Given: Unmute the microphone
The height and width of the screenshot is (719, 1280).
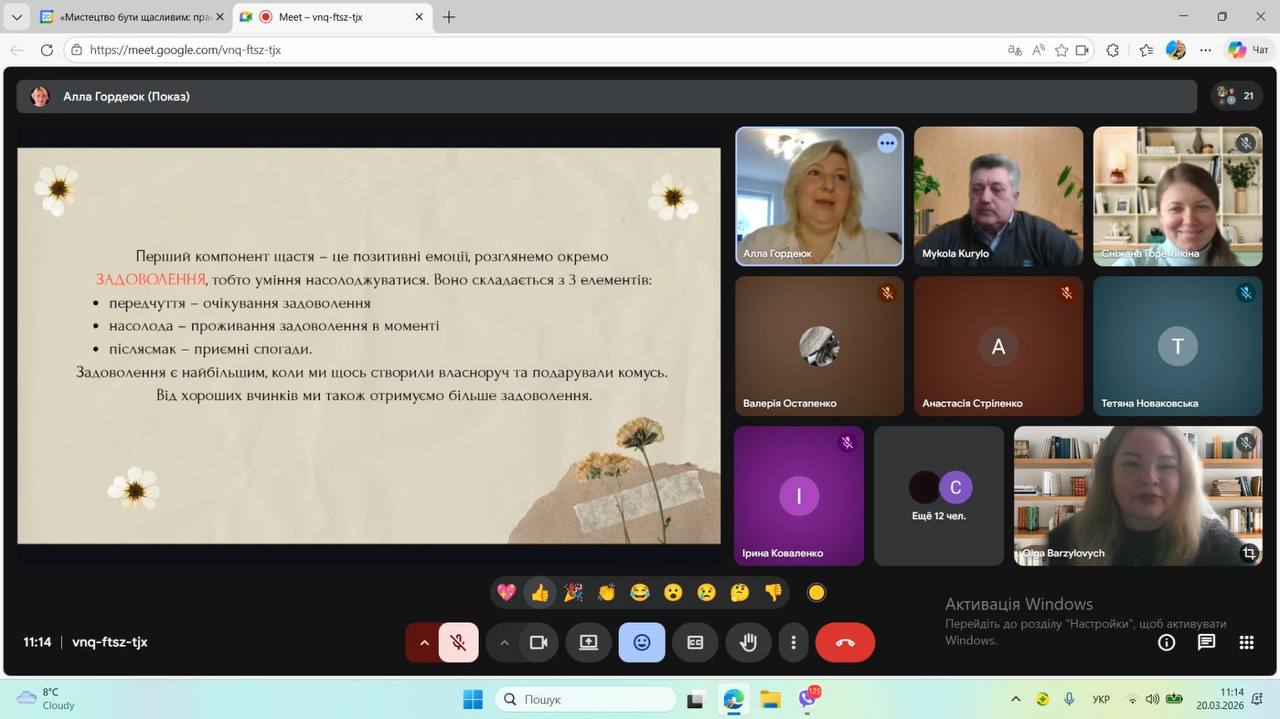Looking at the screenshot, I should pyautogui.click(x=458, y=643).
